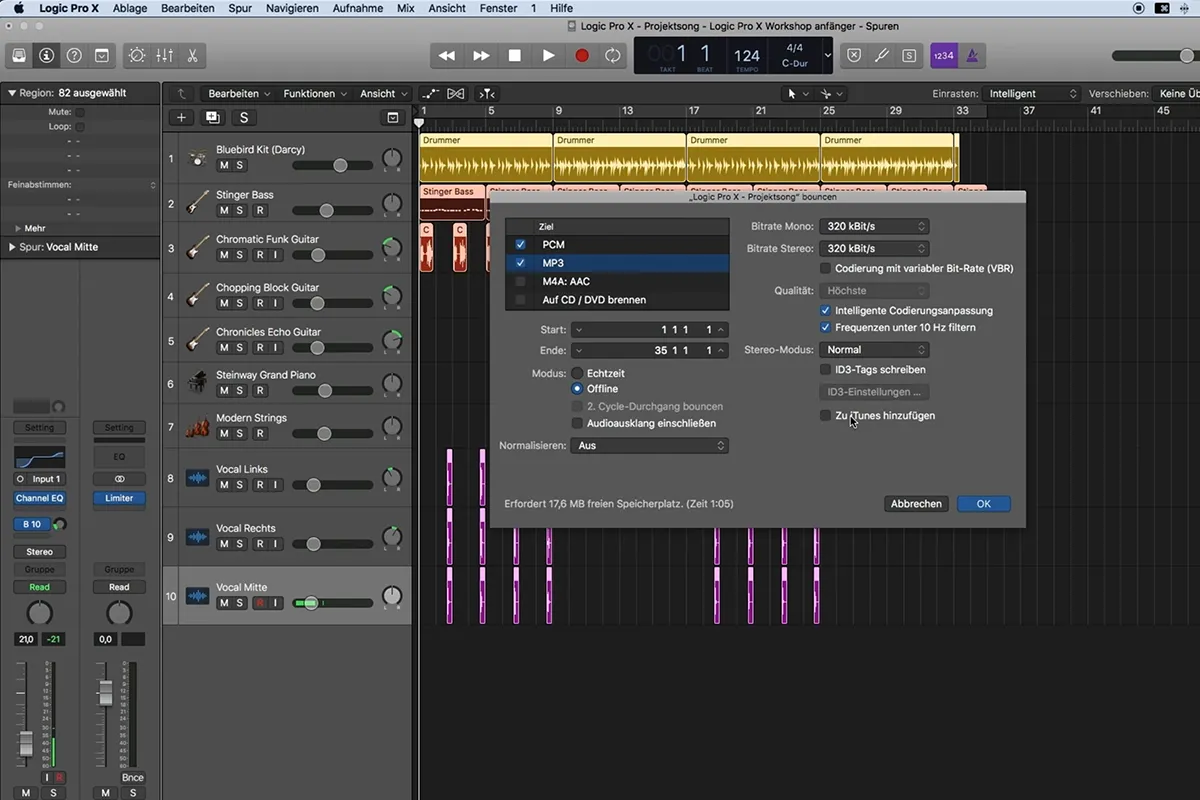Viewport: 1200px width, 800px height.
Task: Open the Bitrate Mono dropdown
Action: (874, 227)
